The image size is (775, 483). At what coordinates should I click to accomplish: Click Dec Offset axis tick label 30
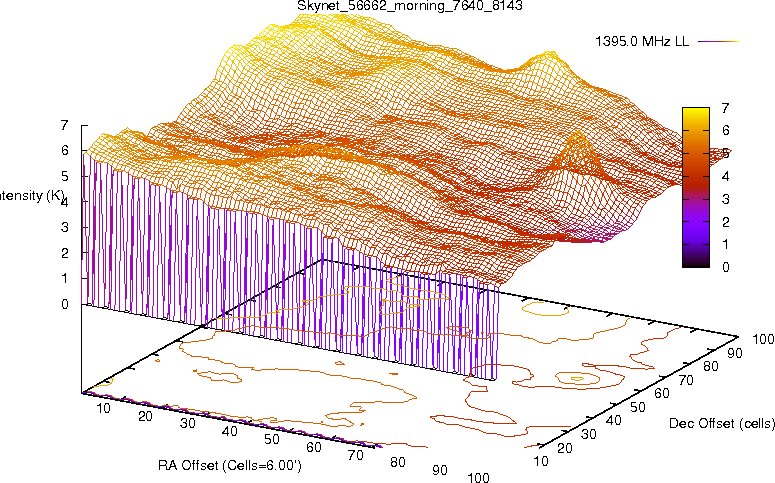point(589,434)
